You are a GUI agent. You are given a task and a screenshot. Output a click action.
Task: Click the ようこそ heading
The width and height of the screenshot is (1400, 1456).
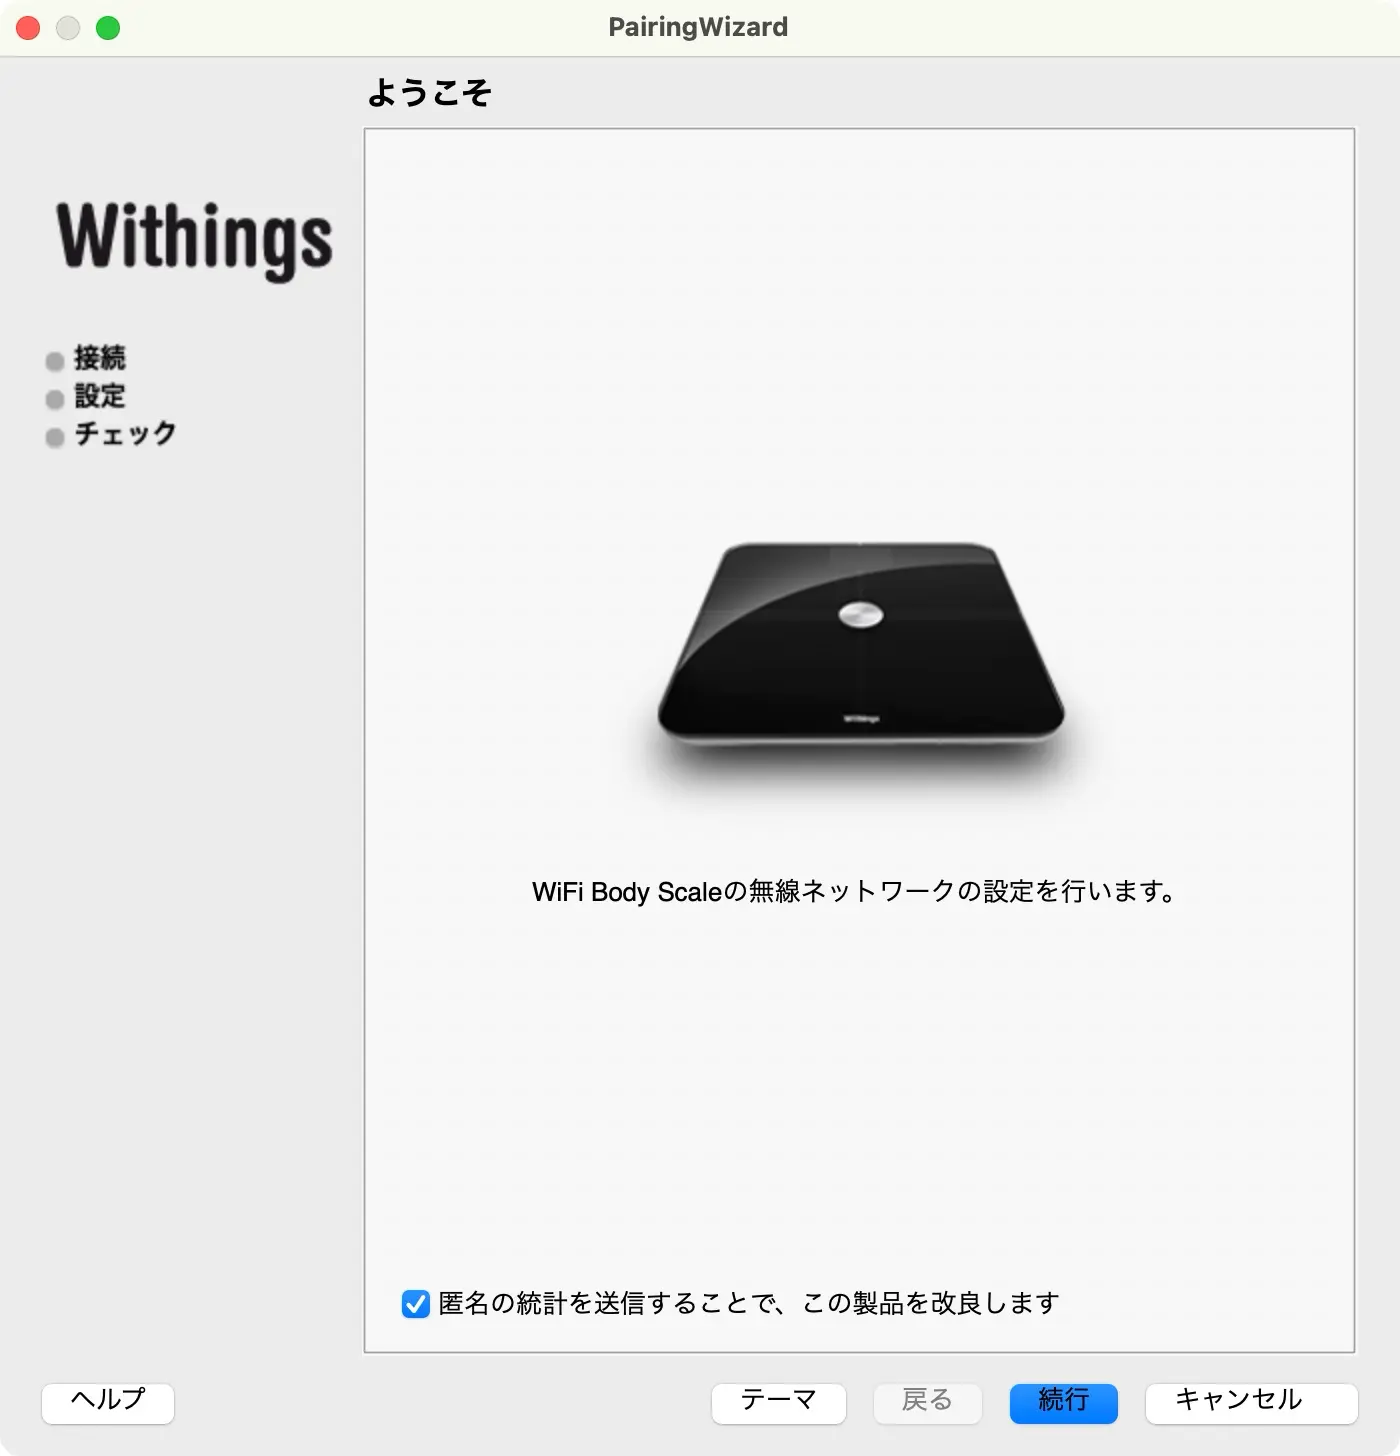(x=430, y=92)
